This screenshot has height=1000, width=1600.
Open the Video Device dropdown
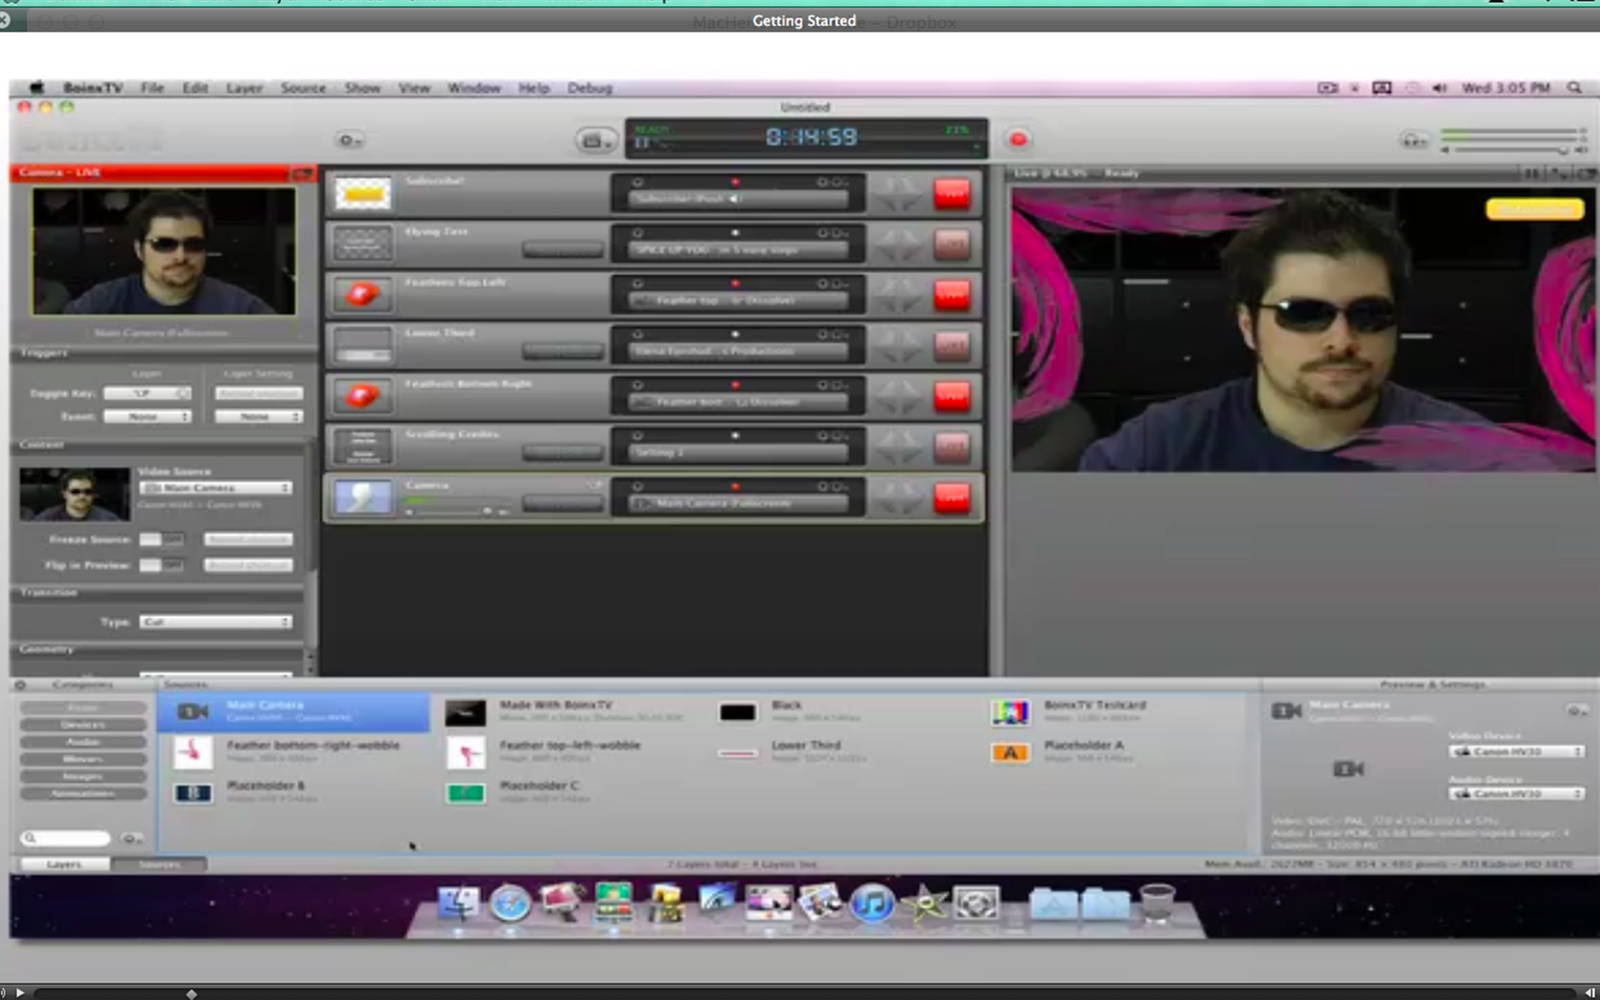pos(1517,751)
